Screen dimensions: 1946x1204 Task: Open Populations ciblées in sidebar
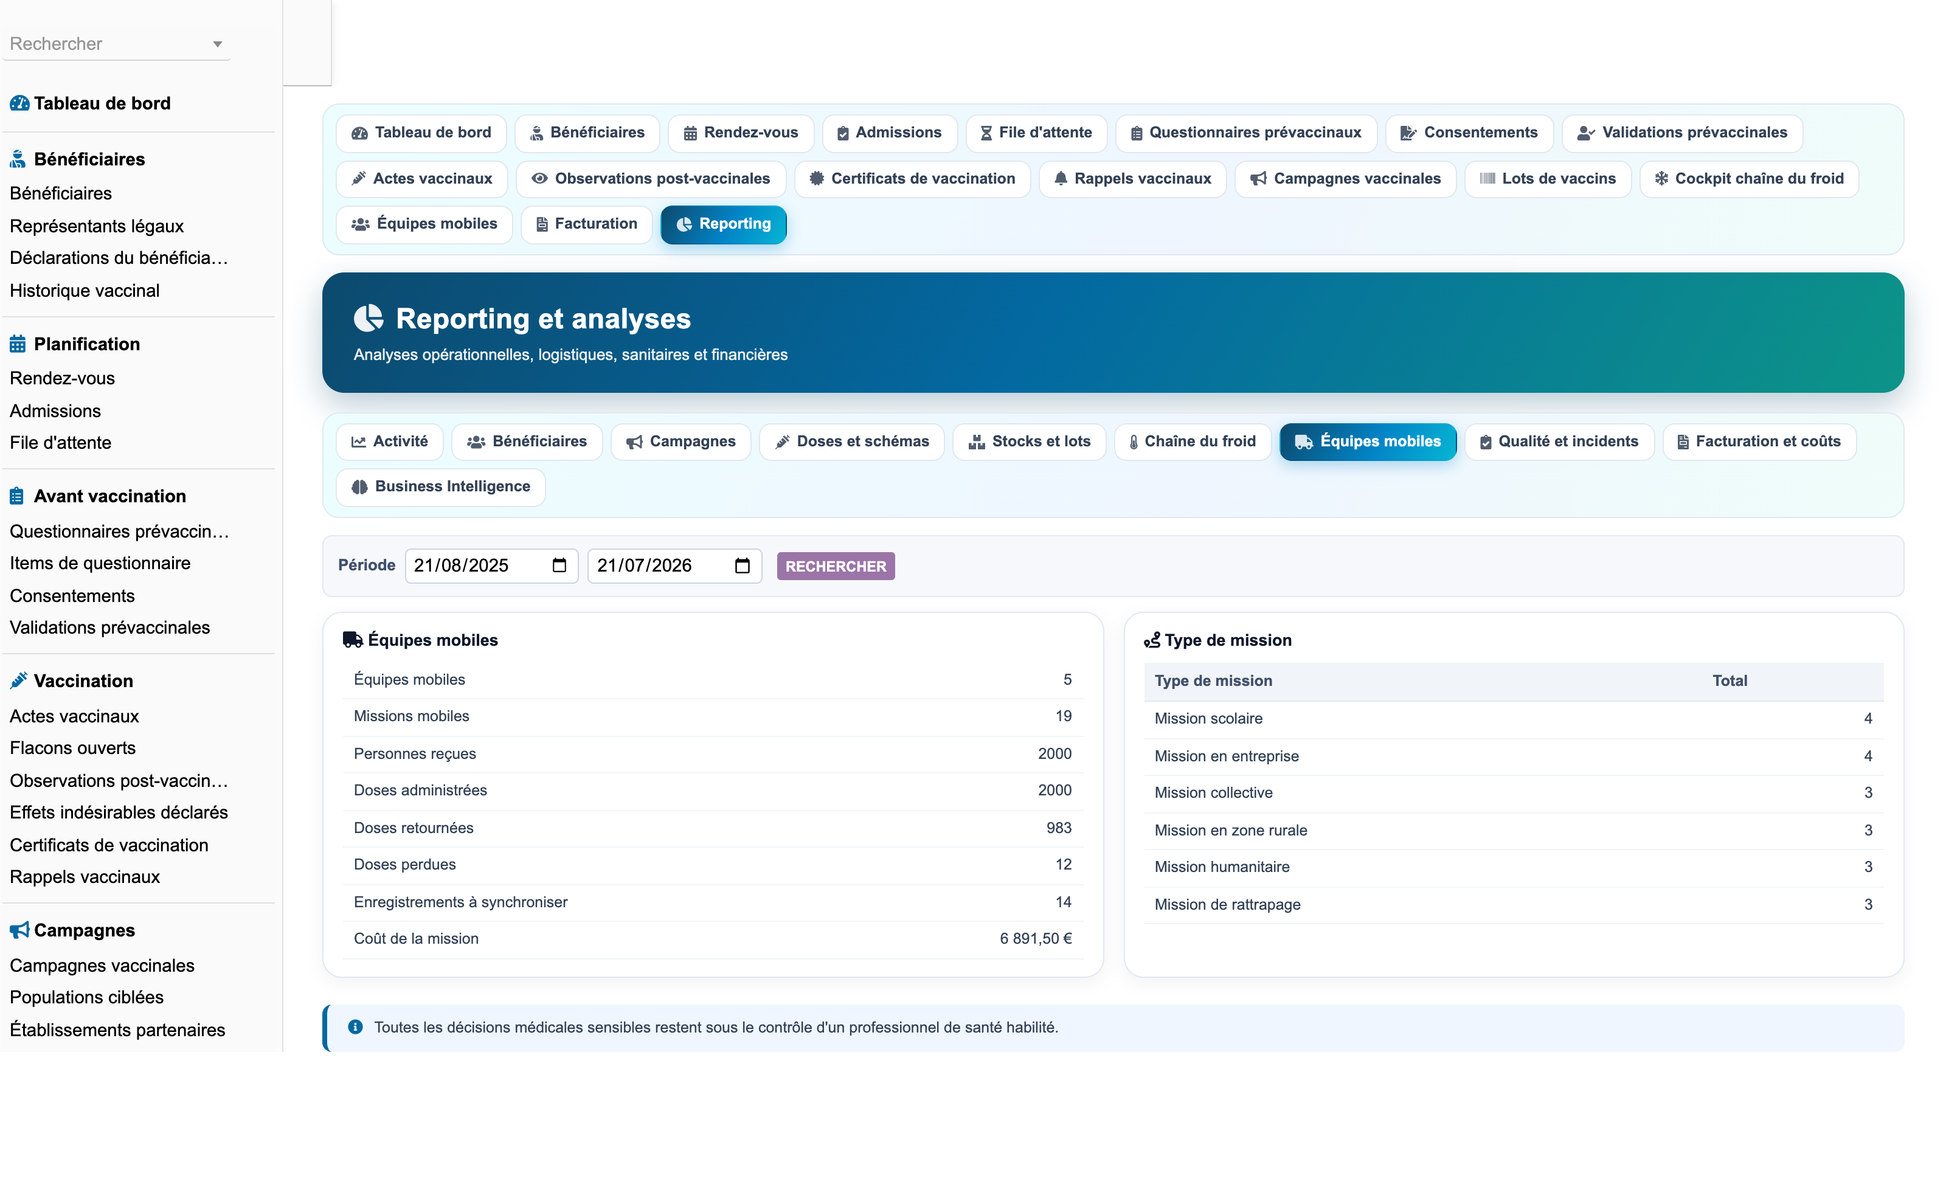(87, 997)
